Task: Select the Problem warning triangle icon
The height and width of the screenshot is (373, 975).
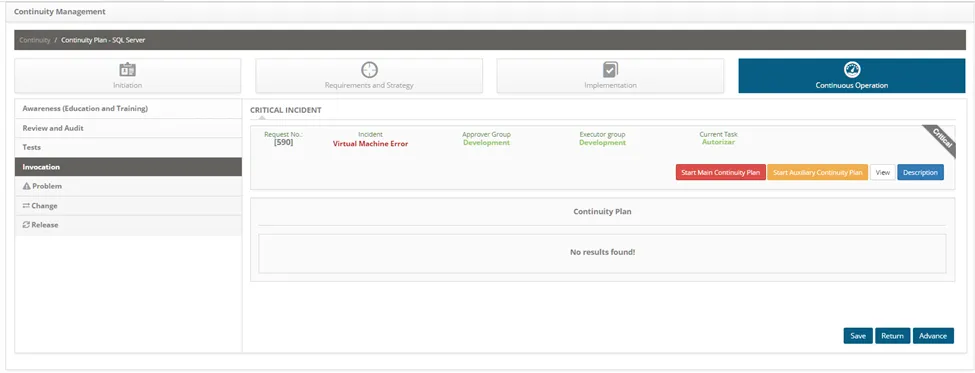Action: point(26,186)
